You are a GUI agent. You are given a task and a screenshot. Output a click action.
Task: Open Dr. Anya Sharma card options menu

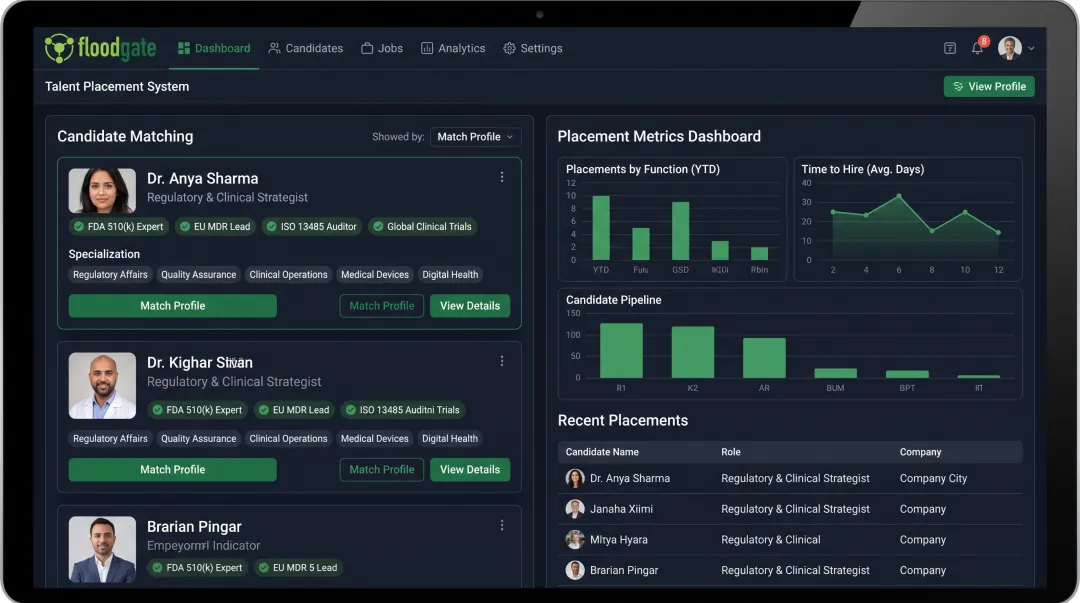point(502,177)
